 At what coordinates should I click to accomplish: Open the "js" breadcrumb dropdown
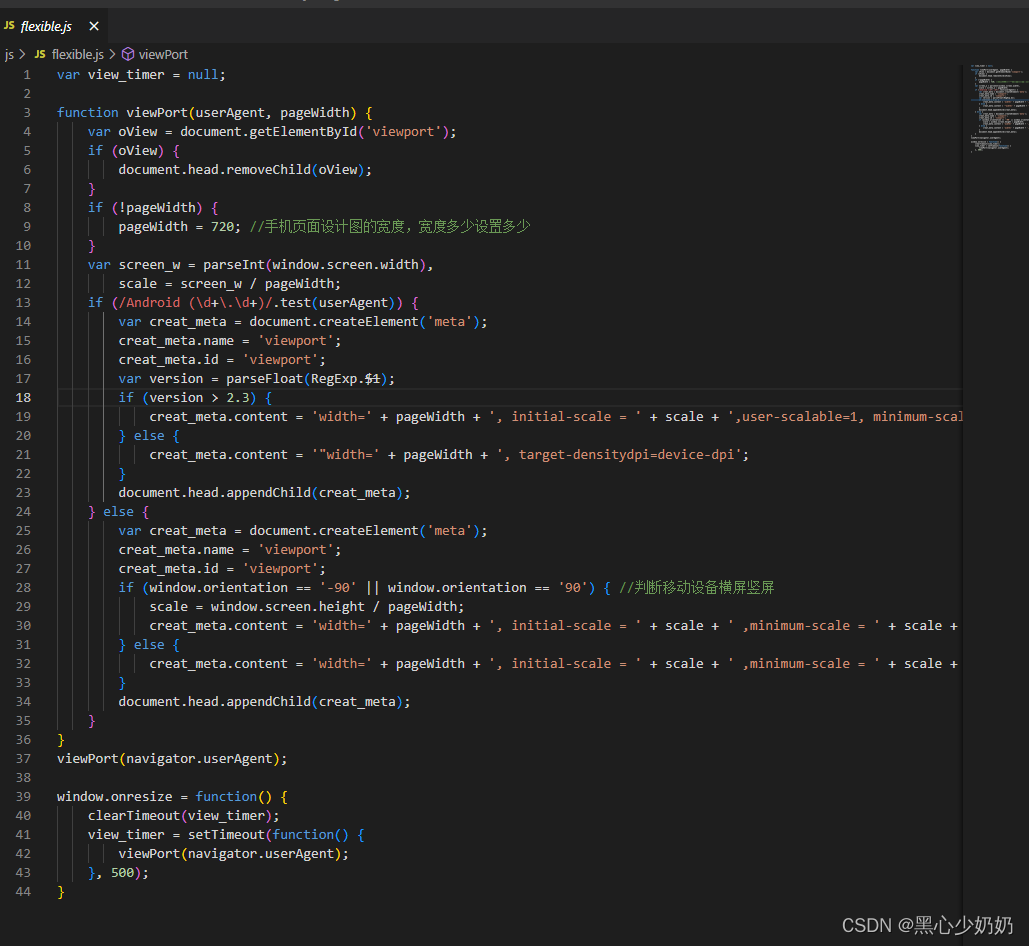[10, 54]
